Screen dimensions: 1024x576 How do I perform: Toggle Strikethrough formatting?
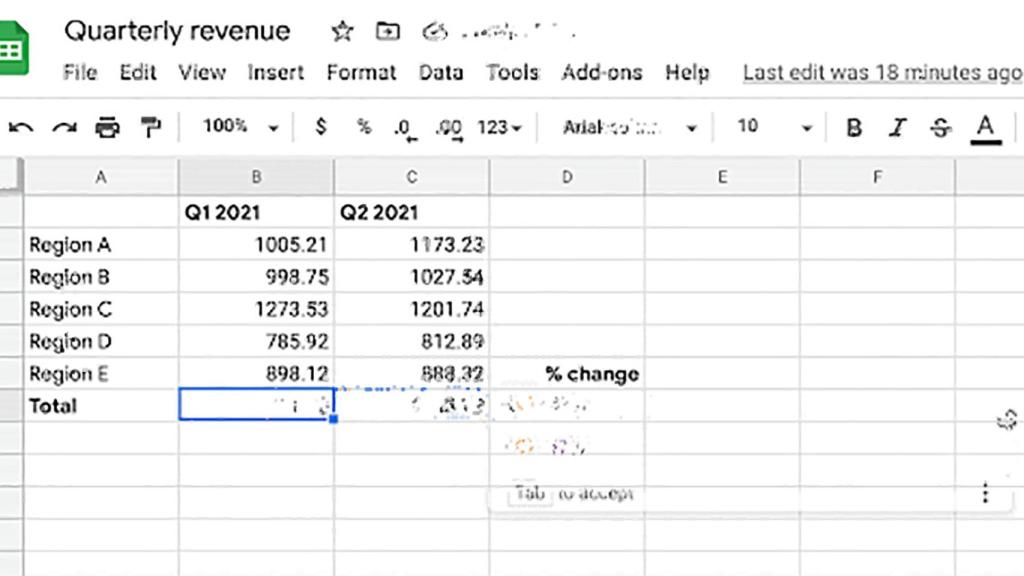pos(940,128)
